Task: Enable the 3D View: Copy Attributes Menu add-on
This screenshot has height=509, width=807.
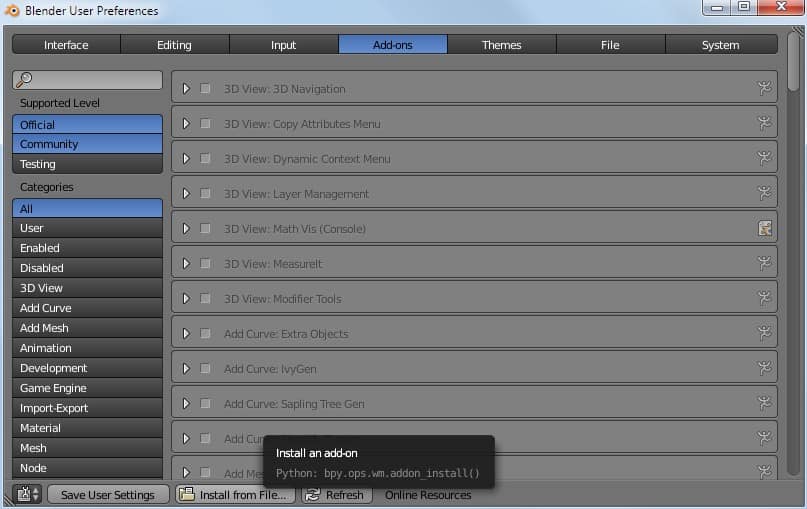Action: point(205,124)
